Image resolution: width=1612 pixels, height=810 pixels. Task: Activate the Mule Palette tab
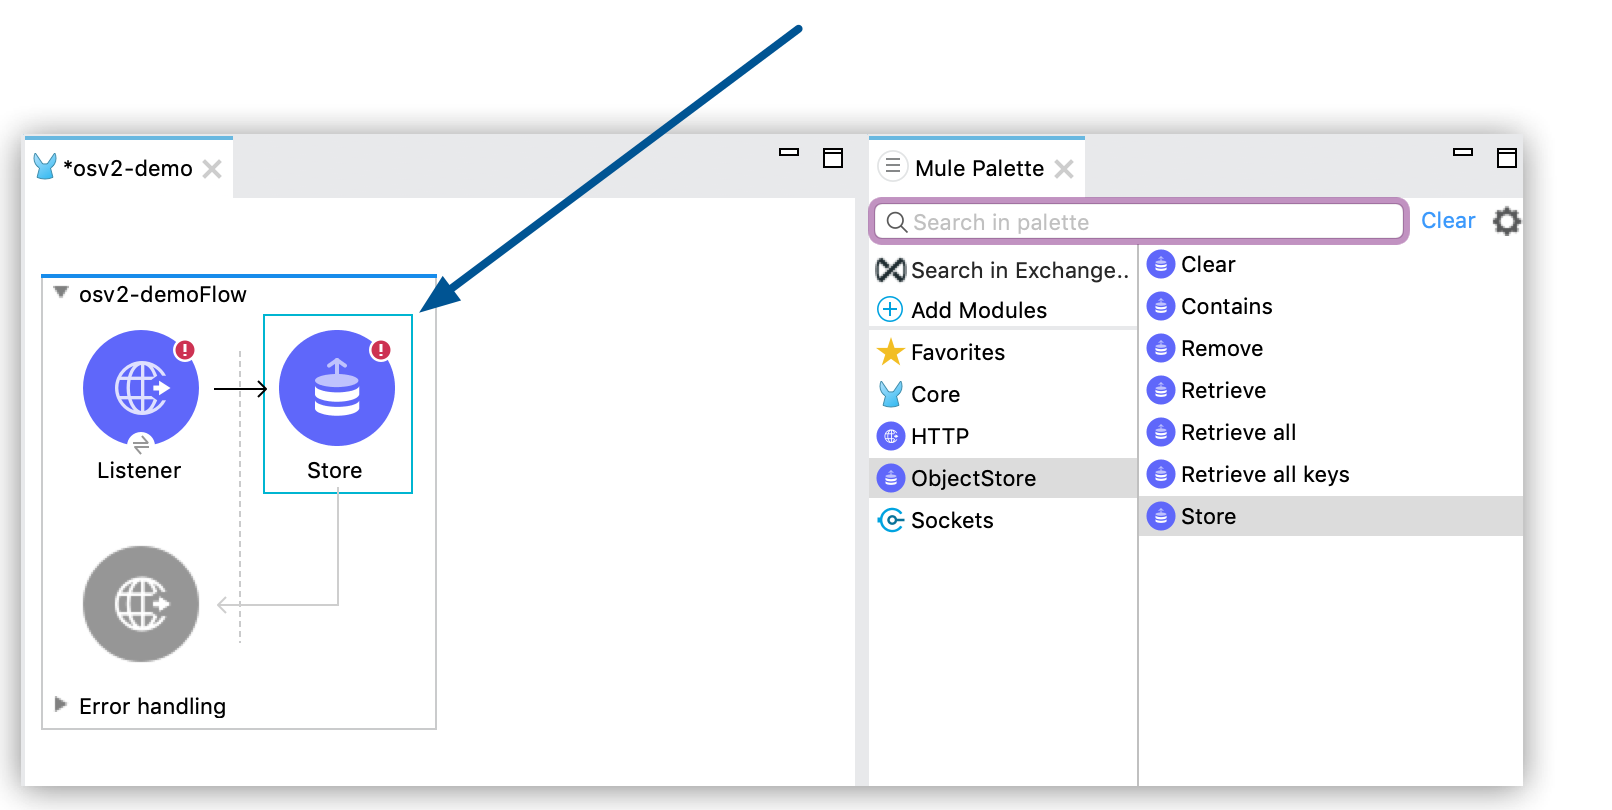(x=978, y=168)
